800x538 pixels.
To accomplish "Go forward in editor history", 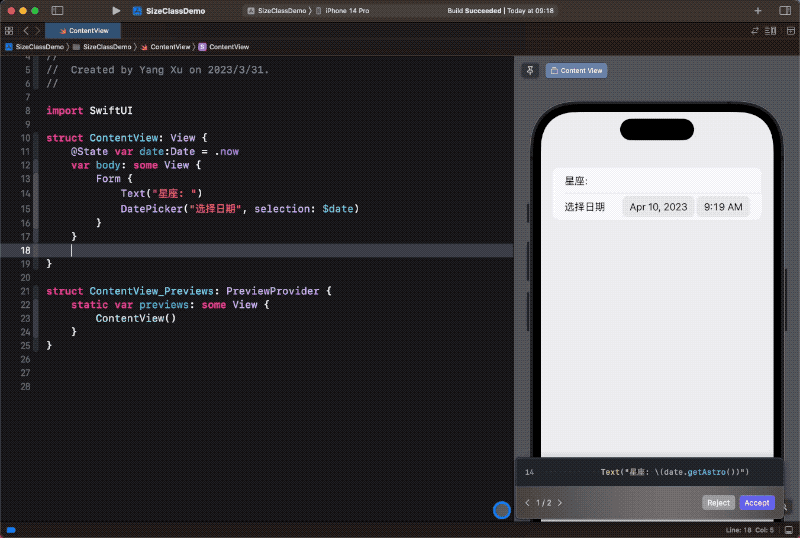I will [37, 31].
